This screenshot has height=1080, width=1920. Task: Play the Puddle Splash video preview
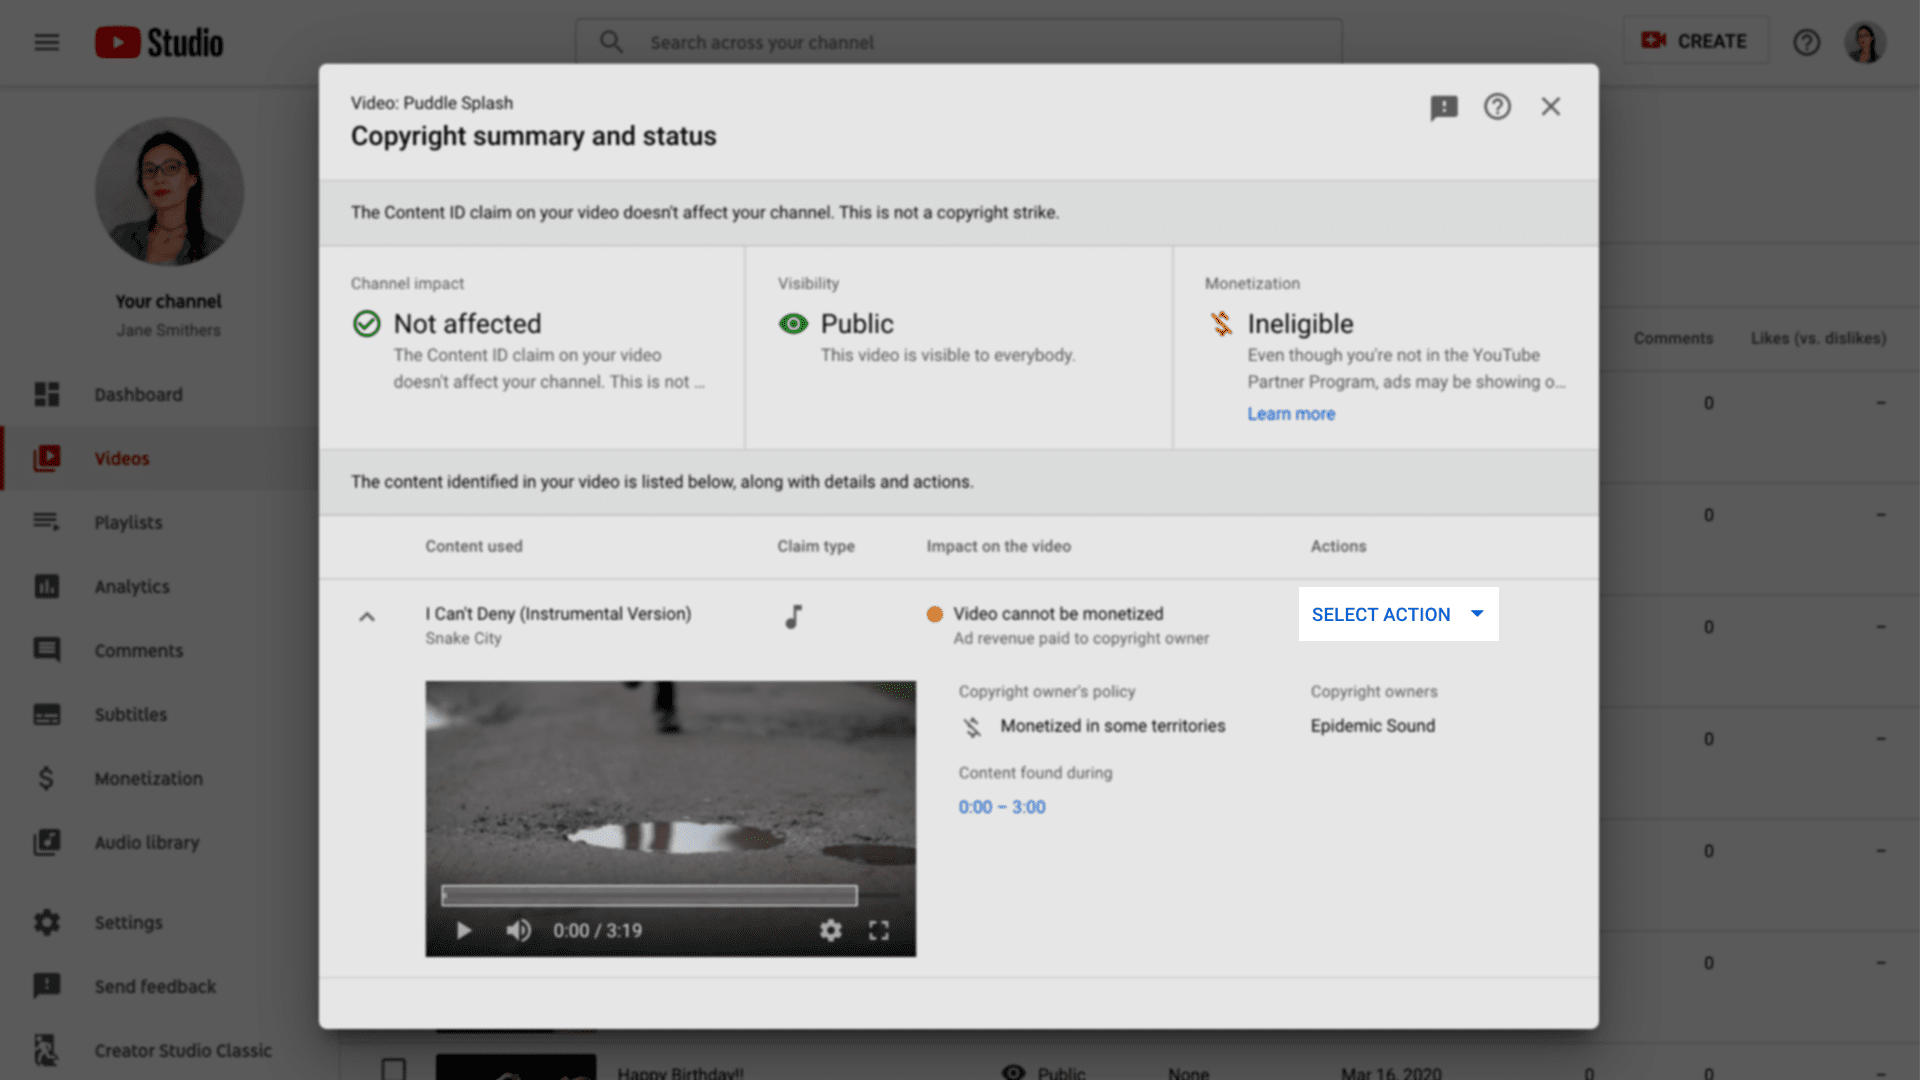click(x=464, y=931)
